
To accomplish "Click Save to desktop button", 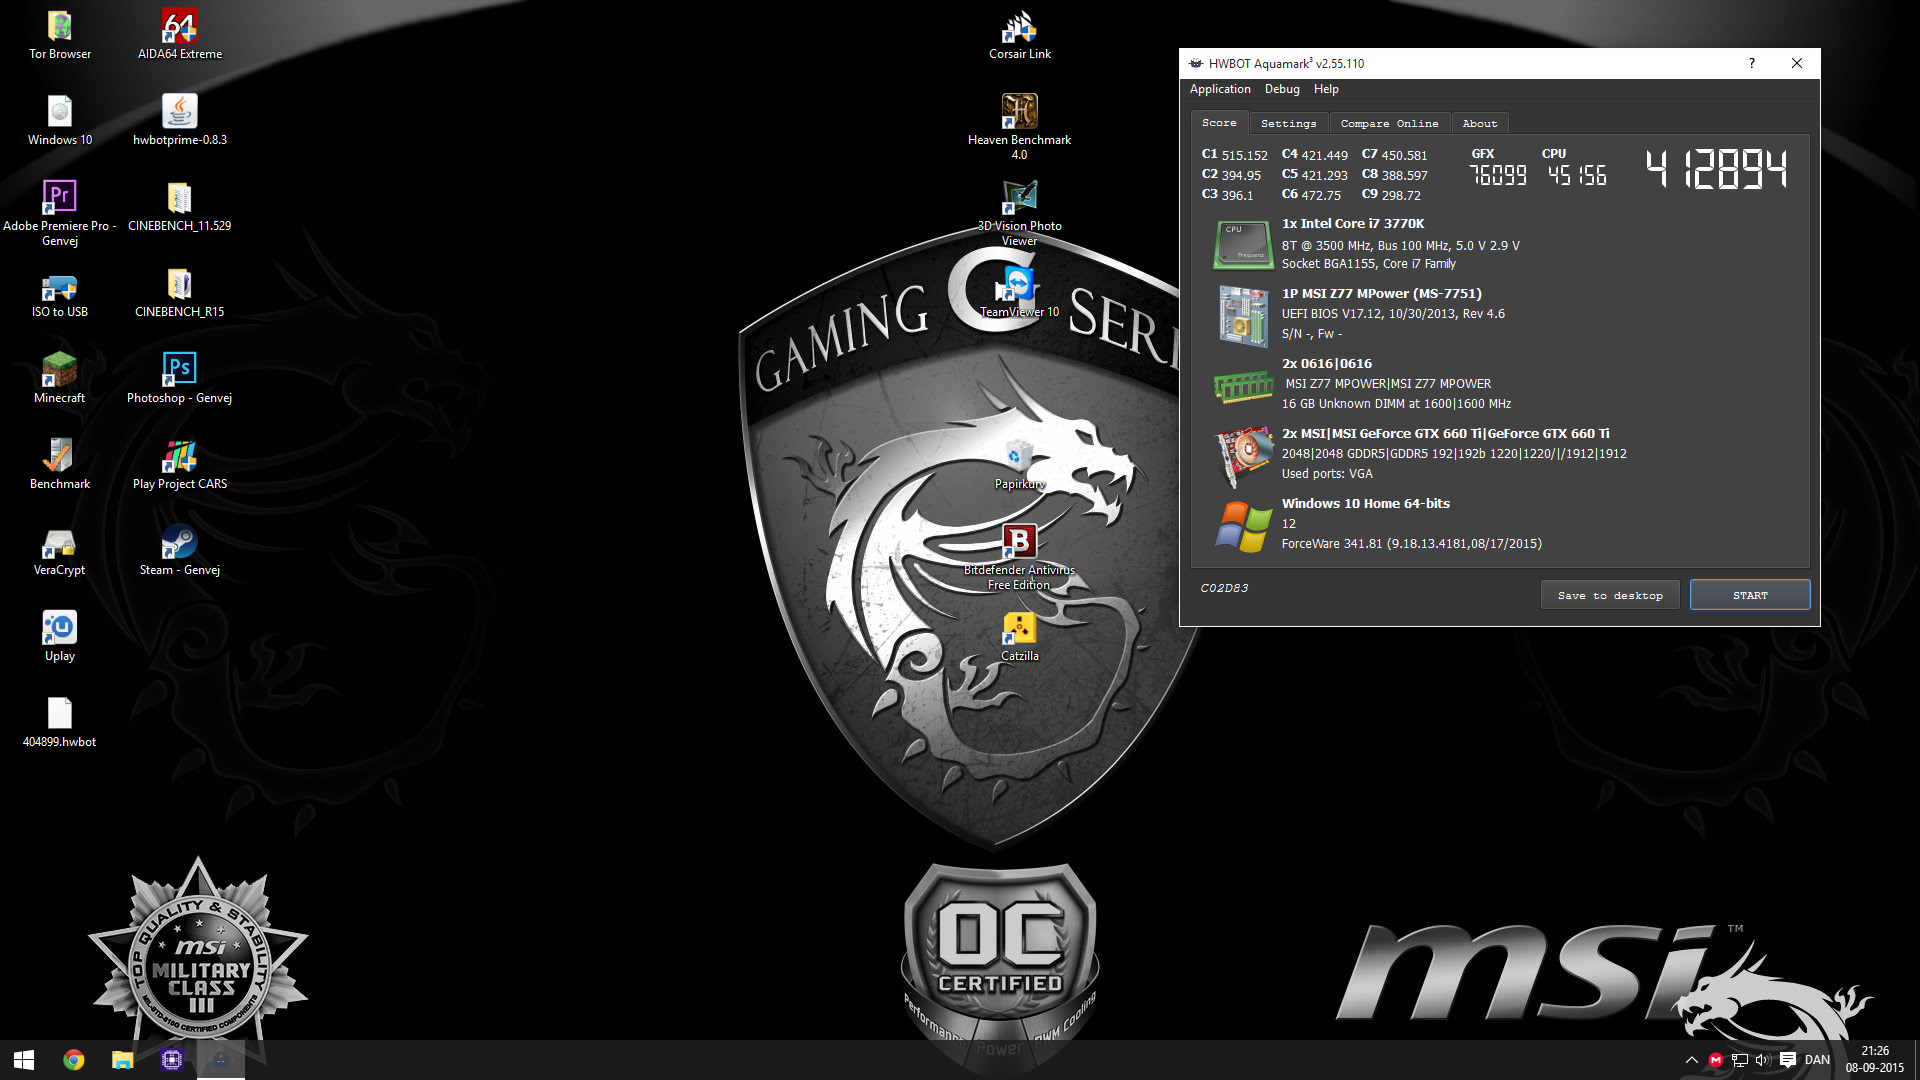I will click(1610, 595).
